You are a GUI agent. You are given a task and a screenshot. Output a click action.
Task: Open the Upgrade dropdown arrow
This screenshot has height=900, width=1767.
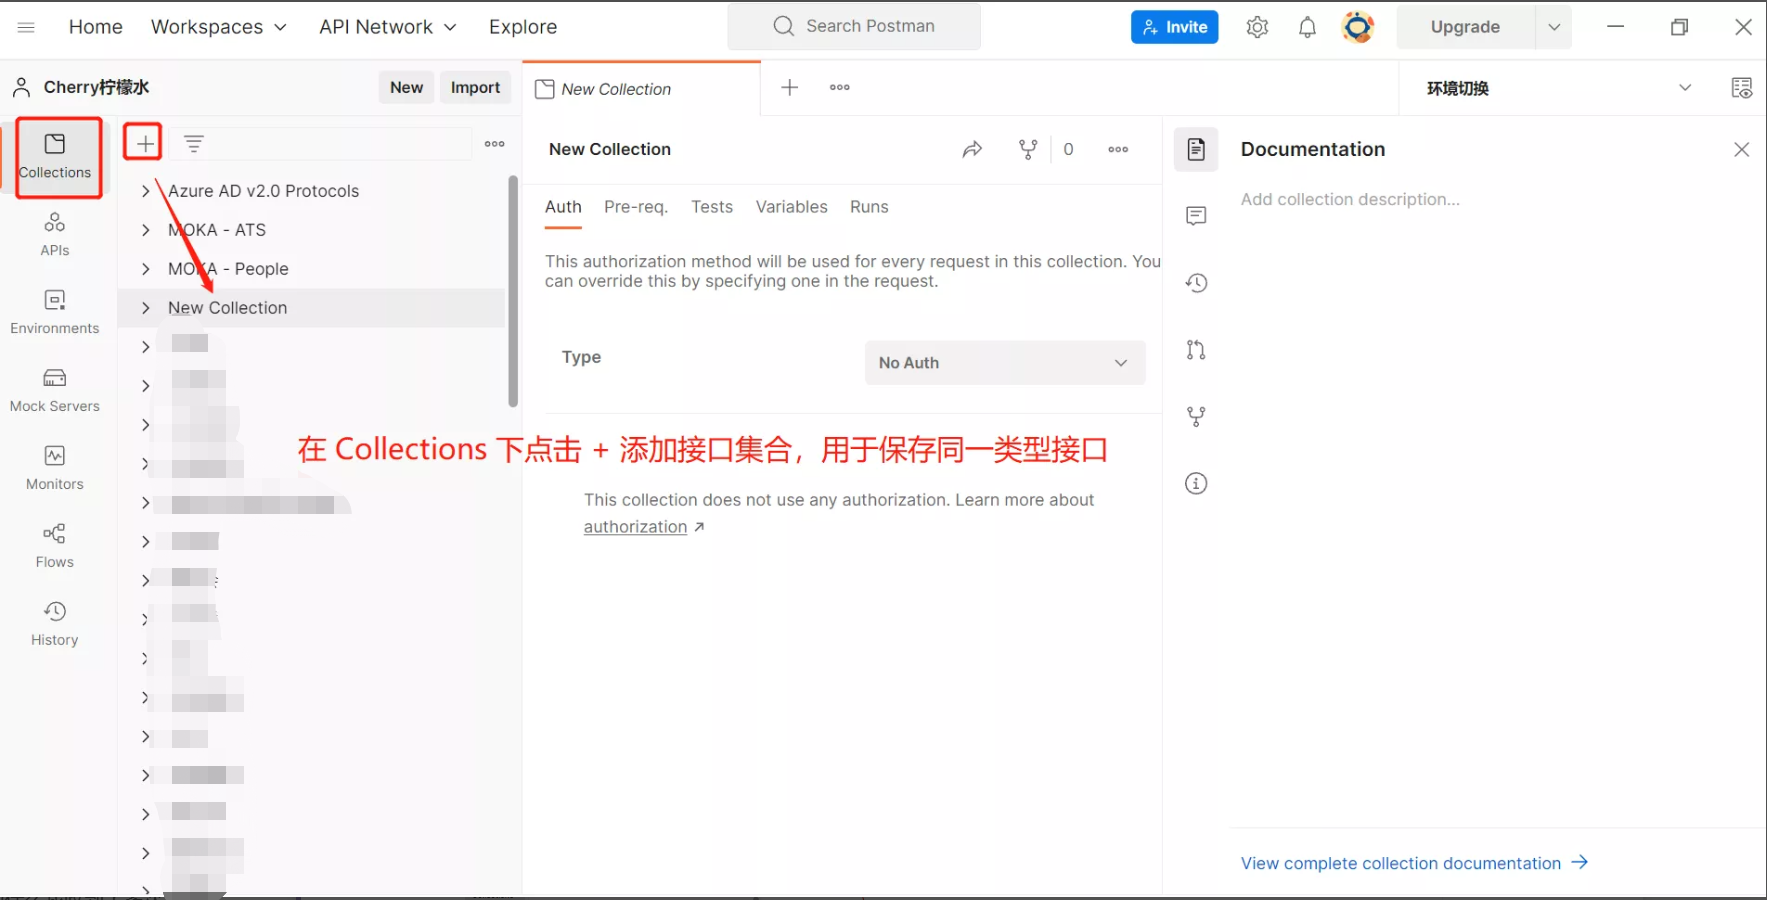[x=1554, y=27]
